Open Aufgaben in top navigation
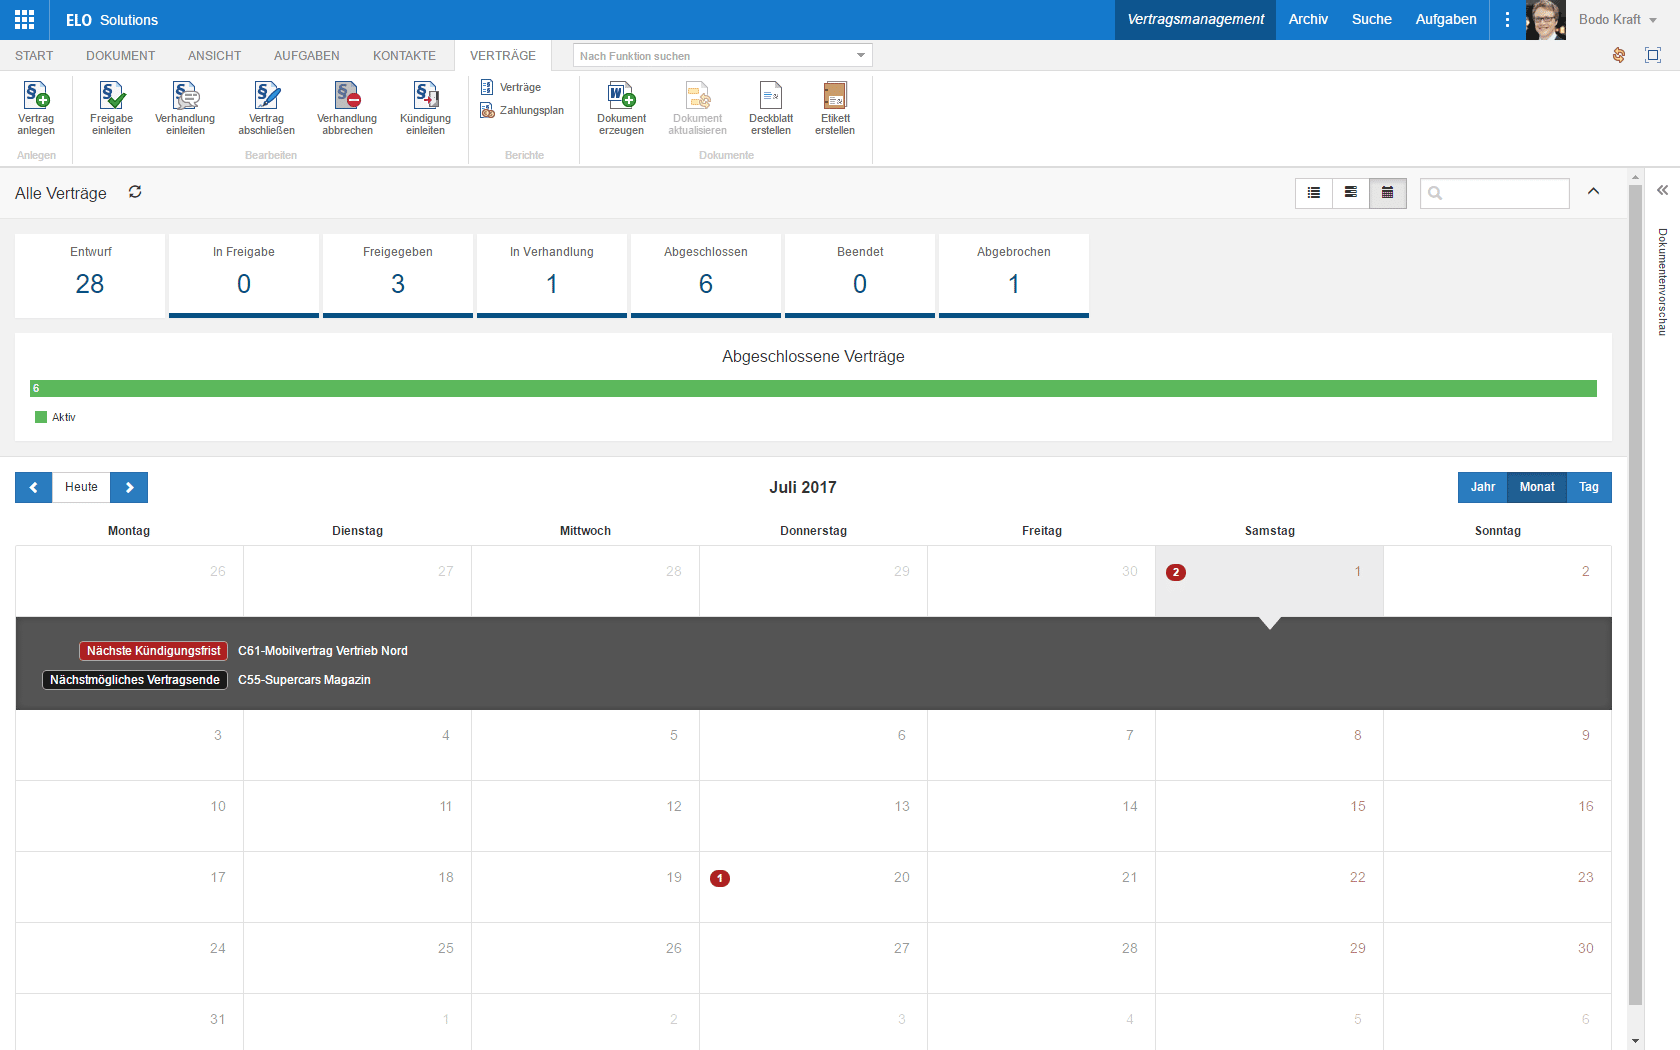 1446,20
